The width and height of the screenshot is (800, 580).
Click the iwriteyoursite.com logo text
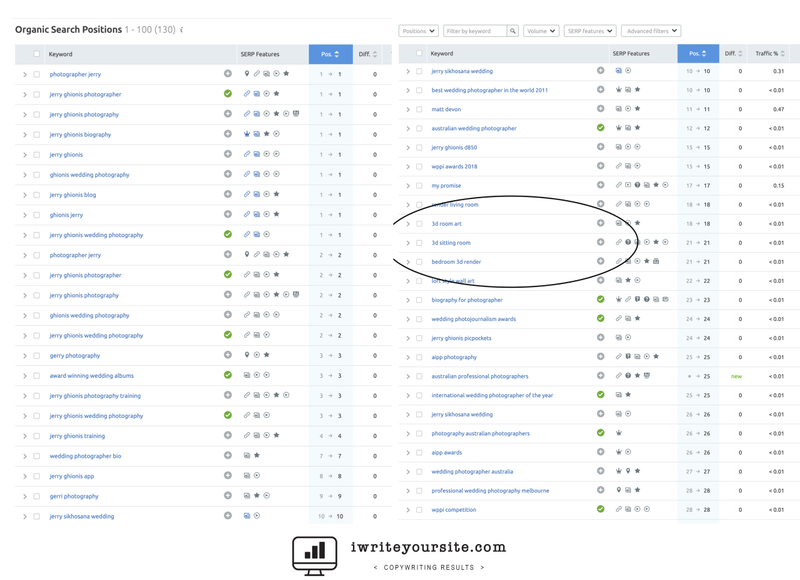click(x=428, y=547)
